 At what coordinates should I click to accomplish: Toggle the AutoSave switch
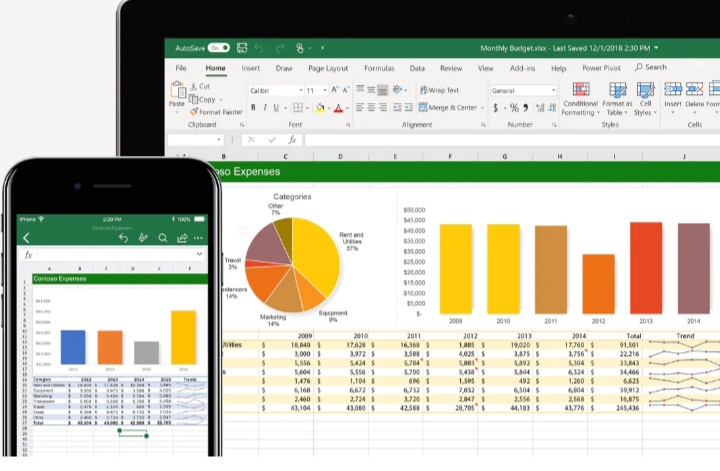(219, 48)
